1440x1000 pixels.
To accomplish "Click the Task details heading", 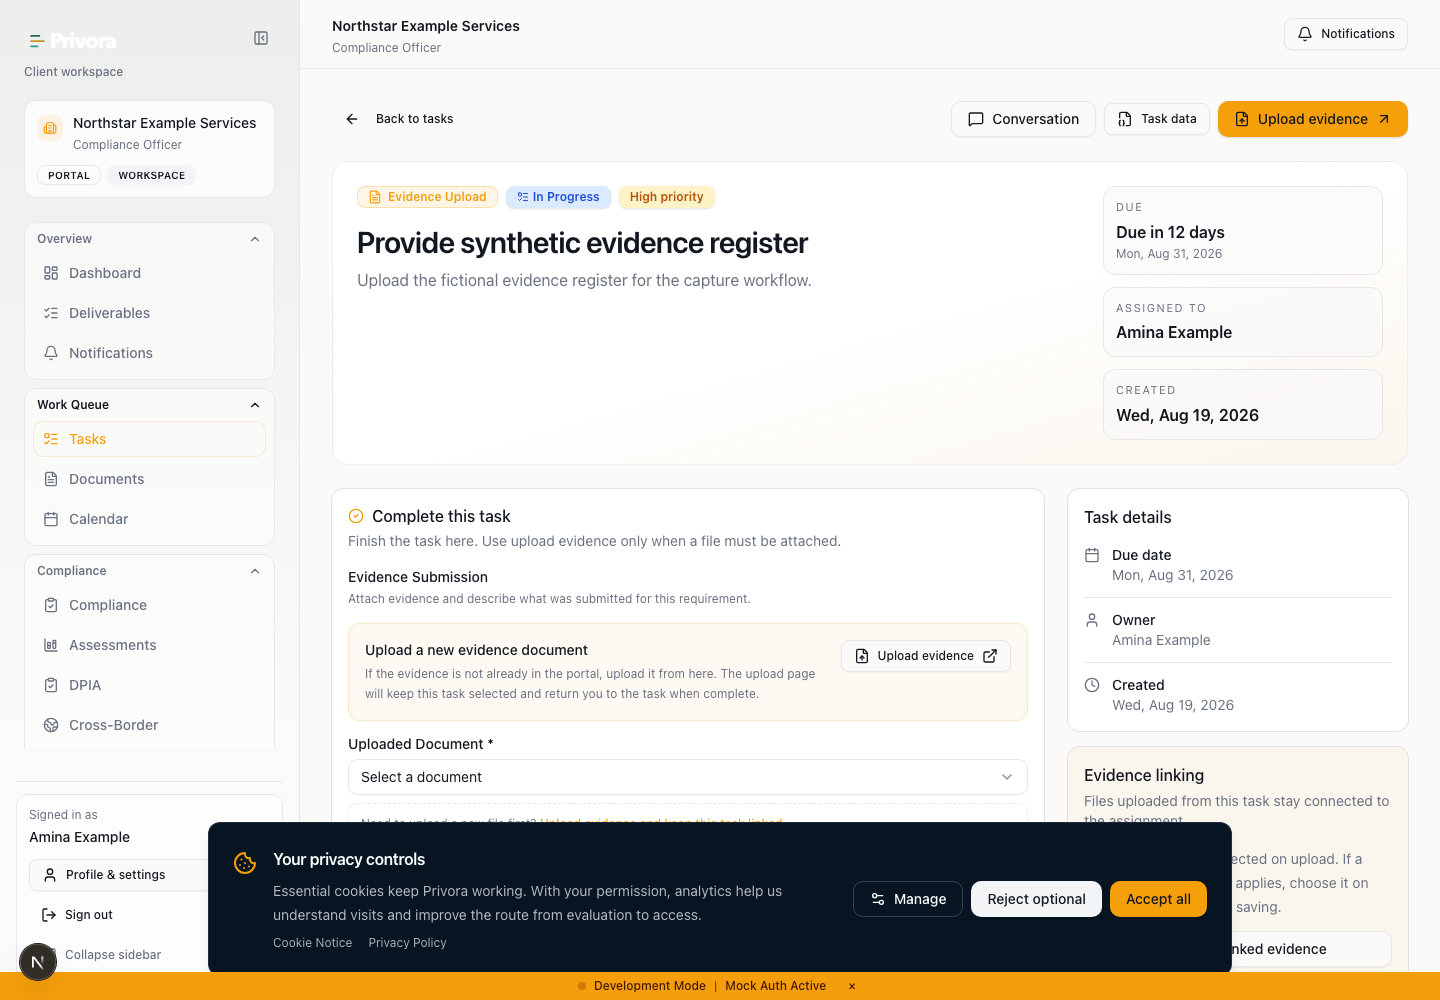I will pos(1128,517).
